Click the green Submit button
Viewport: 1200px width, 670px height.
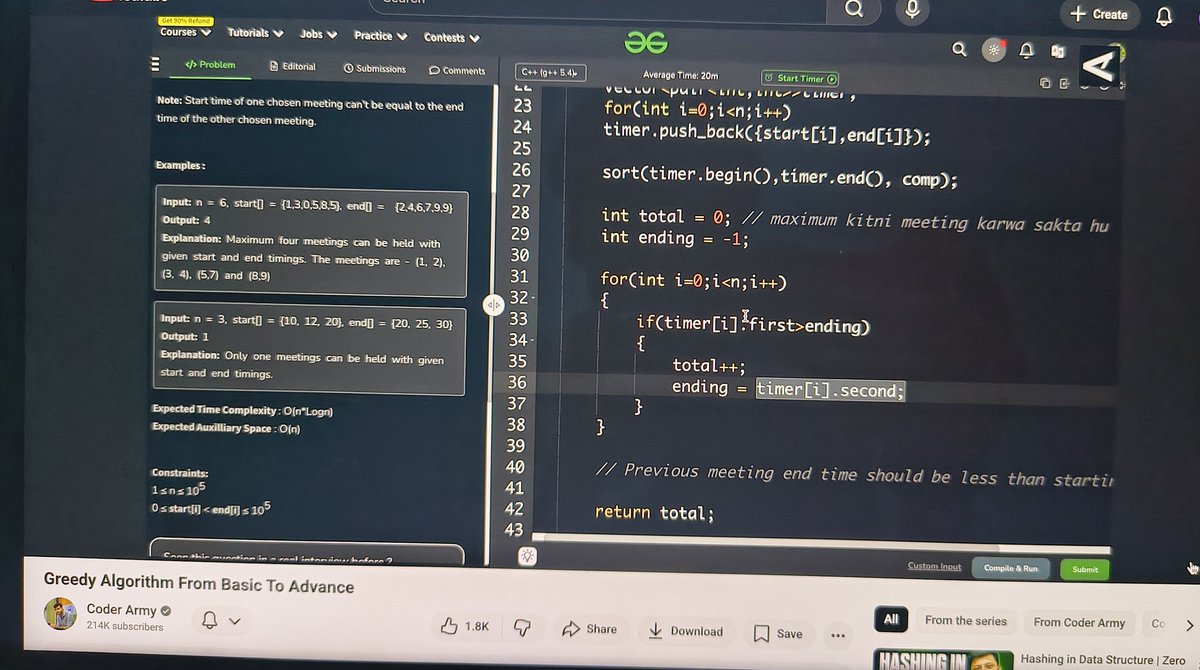[x=1085, y=569]
